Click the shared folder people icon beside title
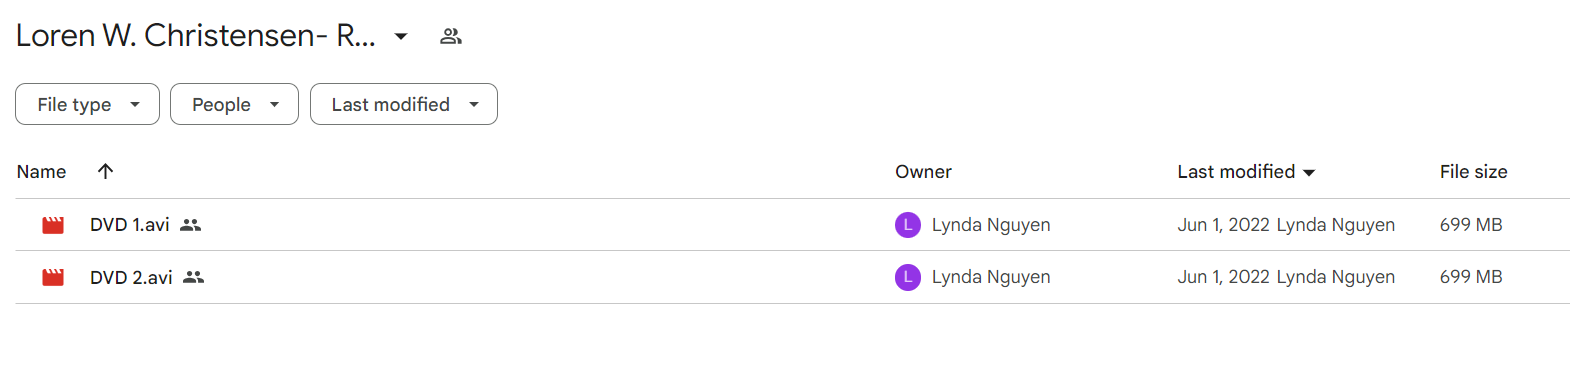 click(x=451, y=36)
